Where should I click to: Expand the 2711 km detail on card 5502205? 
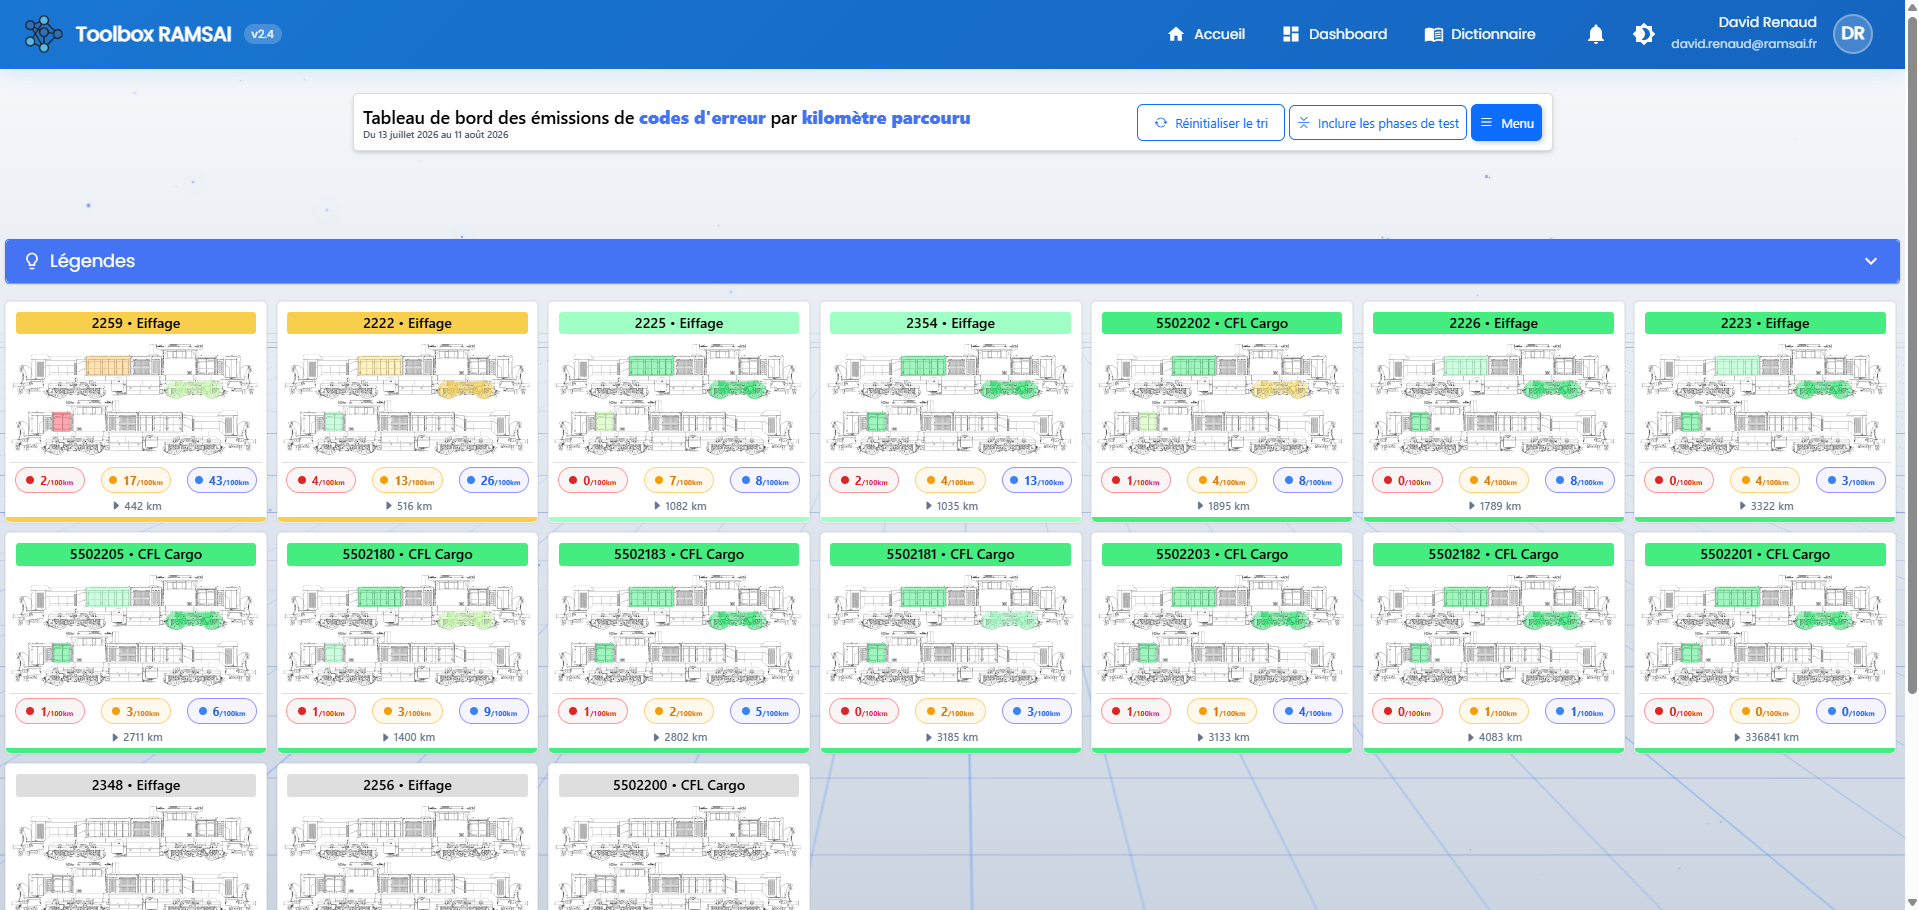click(137, 737)
